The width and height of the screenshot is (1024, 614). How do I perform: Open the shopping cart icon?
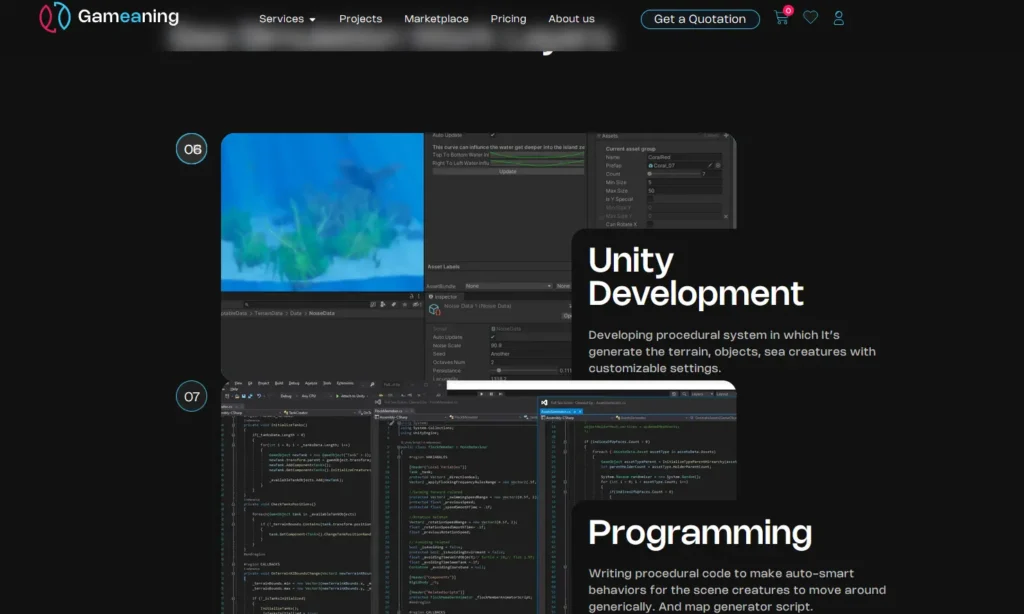coord(782,16)
